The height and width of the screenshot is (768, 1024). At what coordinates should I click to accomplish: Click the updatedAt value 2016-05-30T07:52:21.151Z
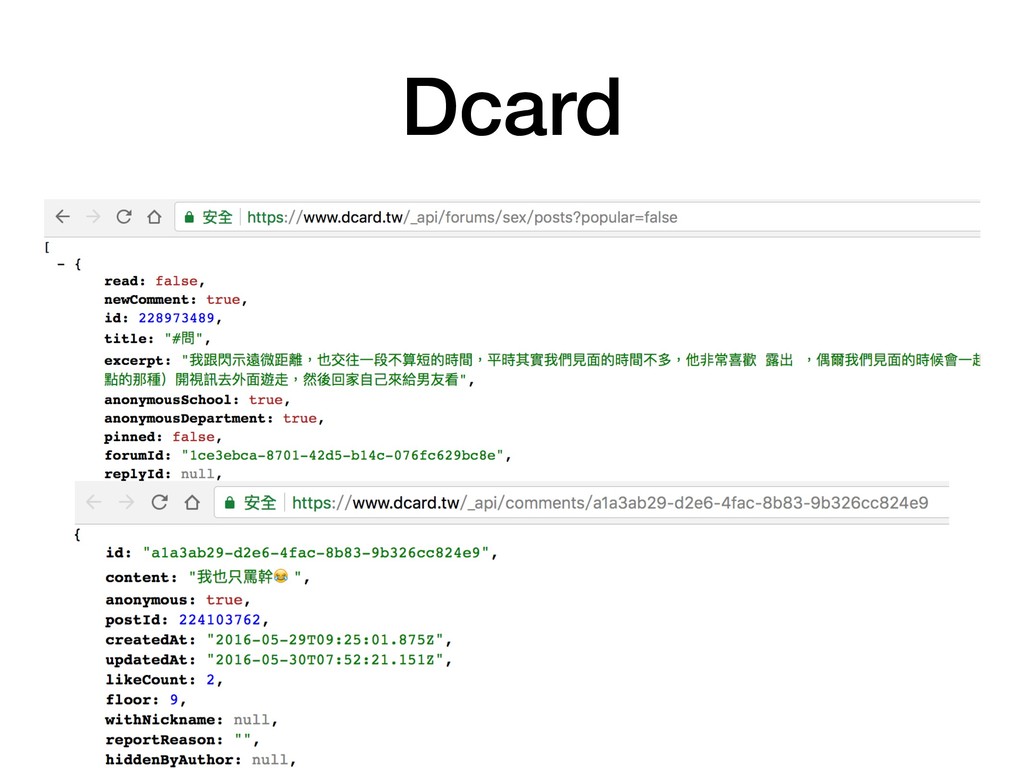pos(325,660)
